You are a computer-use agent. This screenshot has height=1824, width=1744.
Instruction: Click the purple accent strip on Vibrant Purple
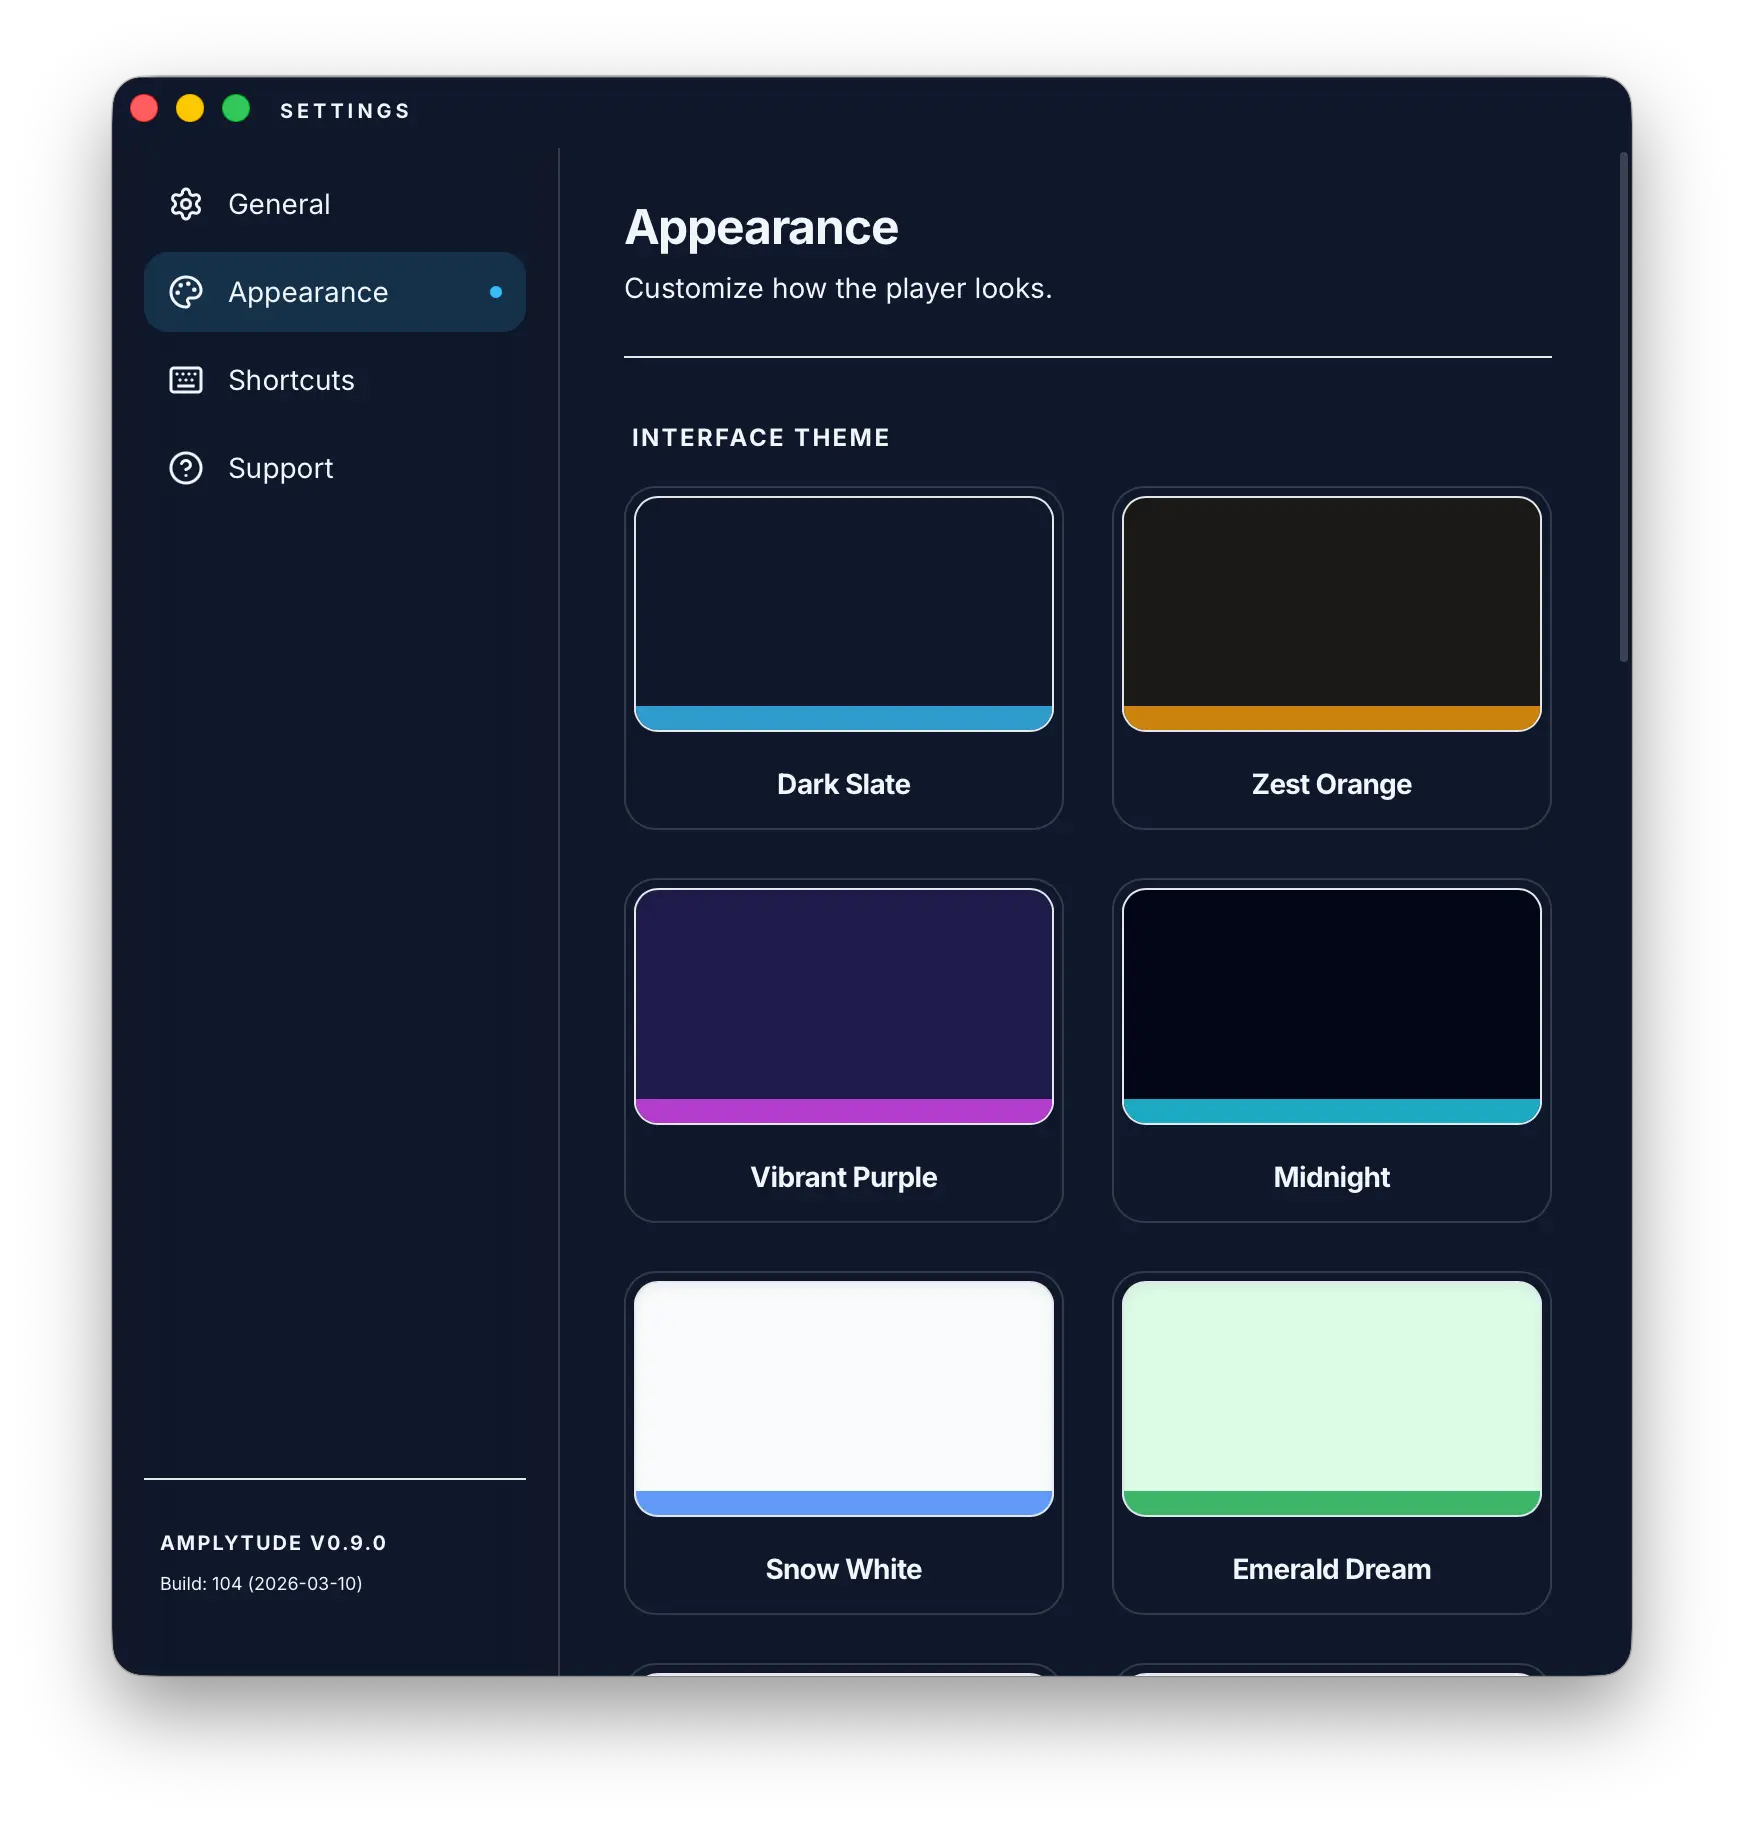[843, 1109]
